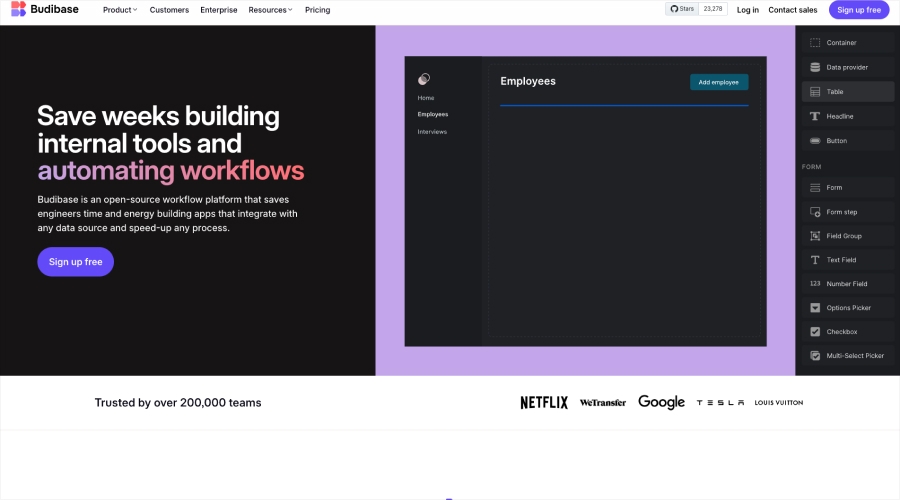Image resolution: width=900 pixels, height=500 pixels.
Task: Click the Employees heading in preview
Action: tap(528, 82)
